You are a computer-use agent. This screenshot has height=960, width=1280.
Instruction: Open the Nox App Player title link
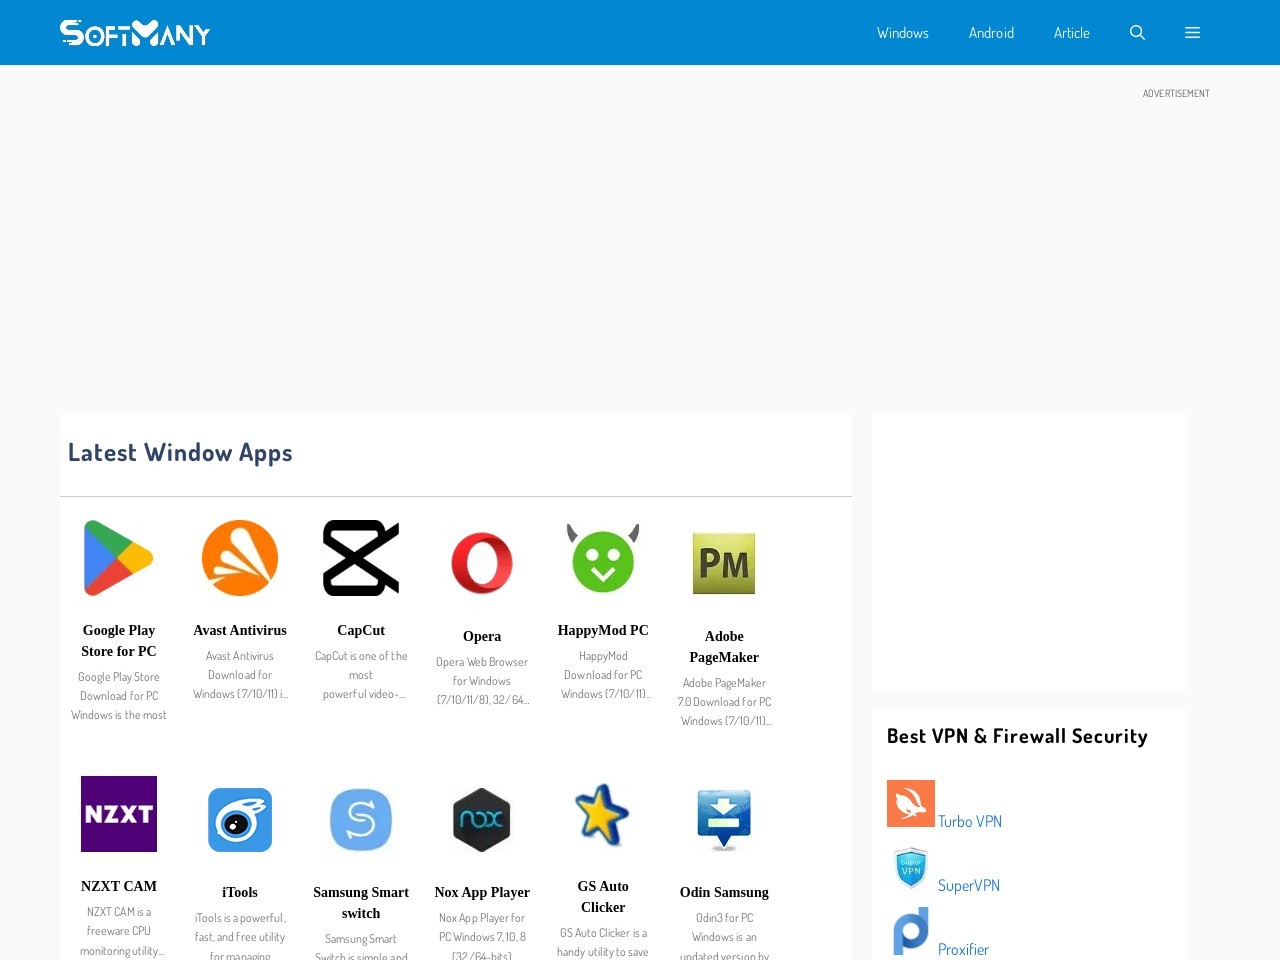(x=482, y=892)
